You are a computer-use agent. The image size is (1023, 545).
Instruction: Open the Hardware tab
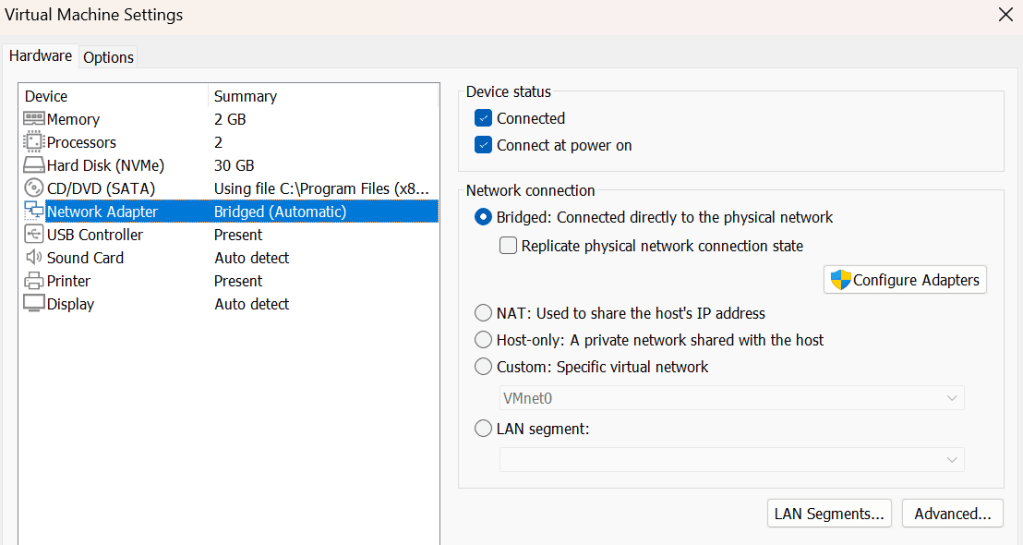pos(40,56)
